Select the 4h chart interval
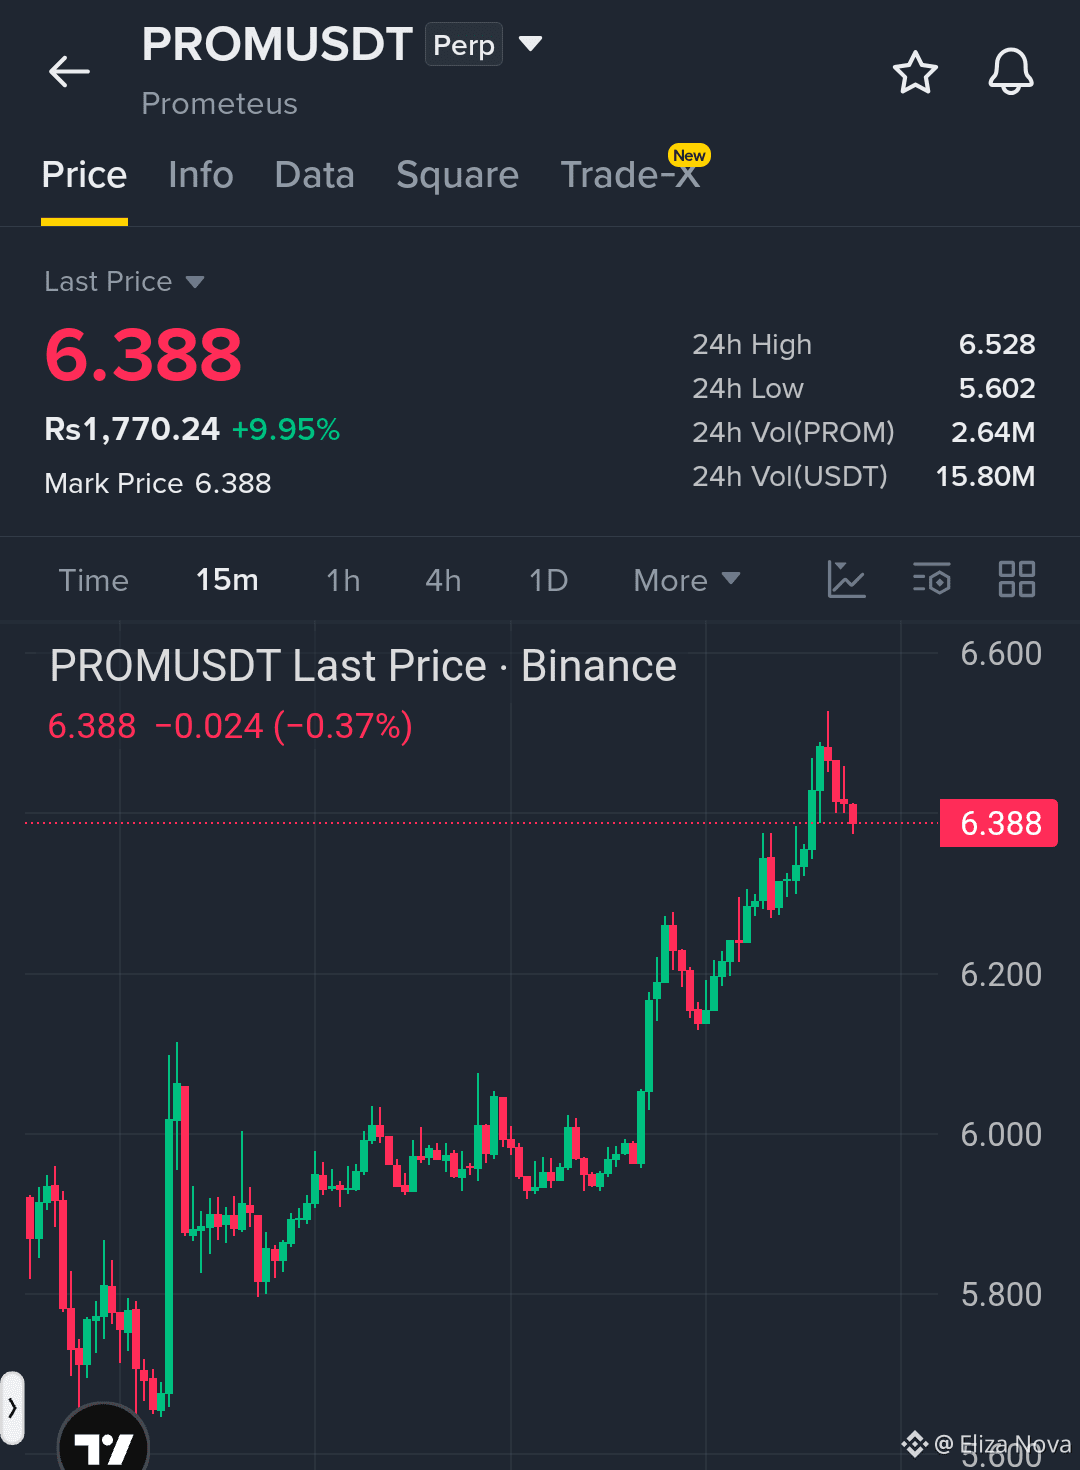 click(x=443, y=580)
